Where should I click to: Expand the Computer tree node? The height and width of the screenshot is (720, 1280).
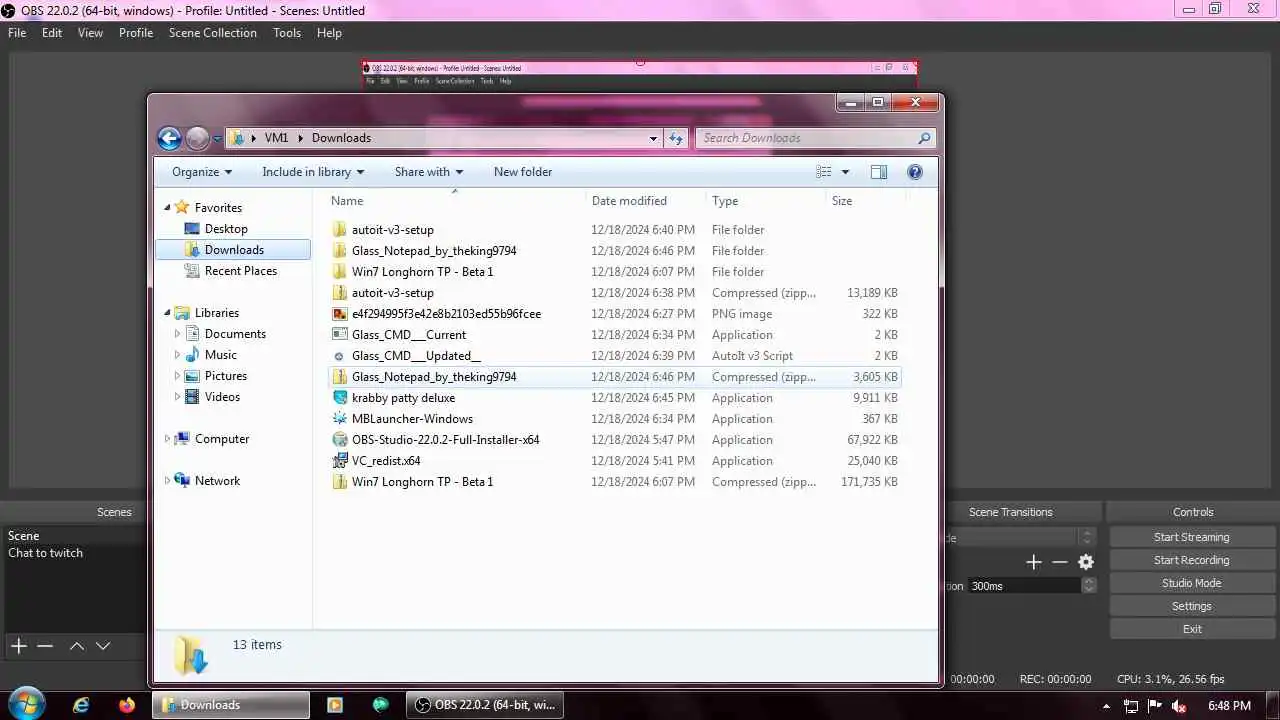[167, 439]
